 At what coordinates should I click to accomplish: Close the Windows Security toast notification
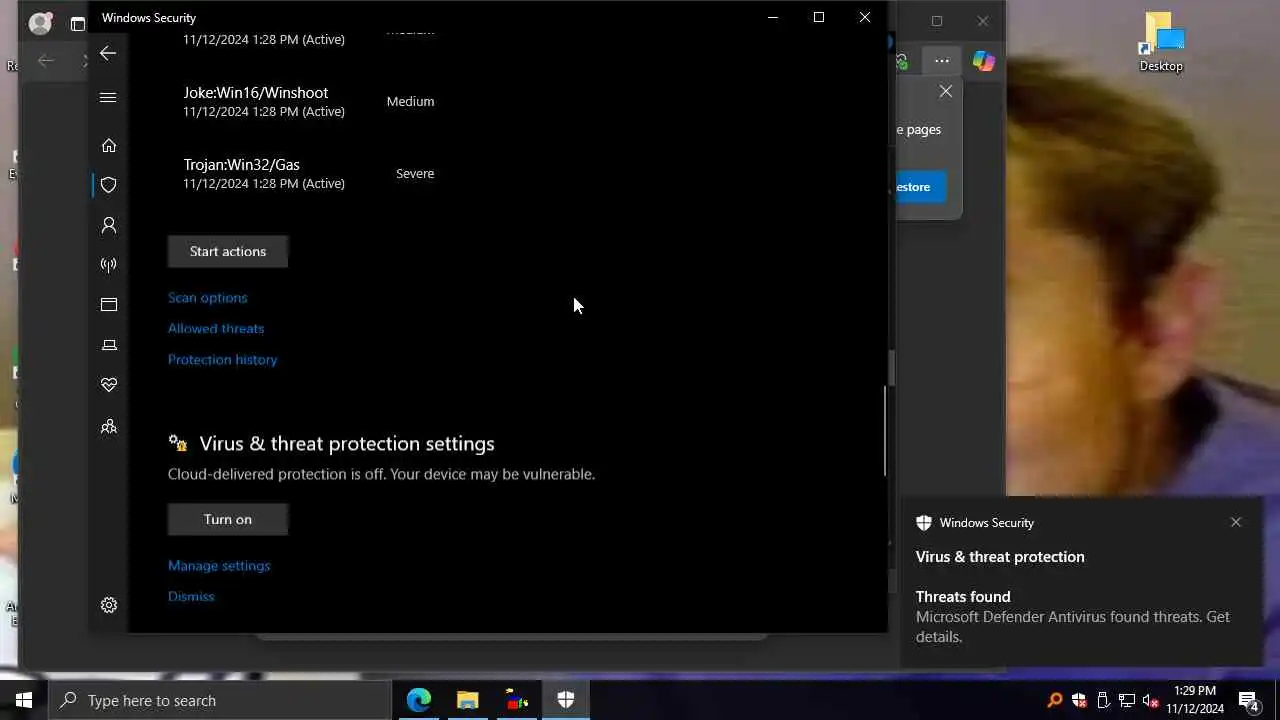tap(1236, 522)
